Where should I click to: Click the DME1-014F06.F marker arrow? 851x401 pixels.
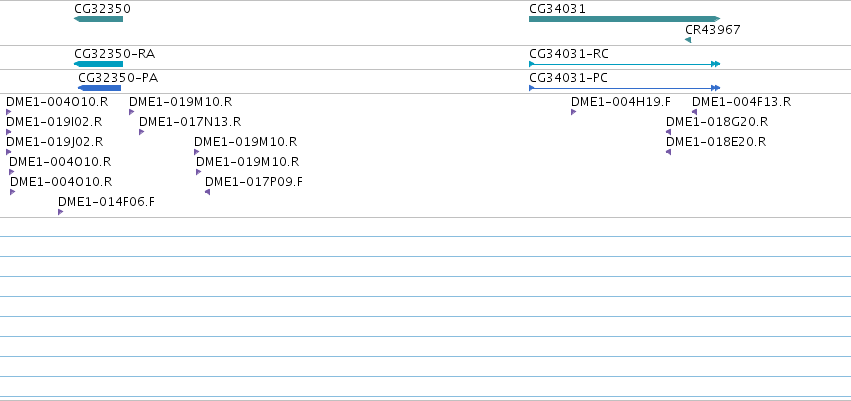(x=61, y=212)
